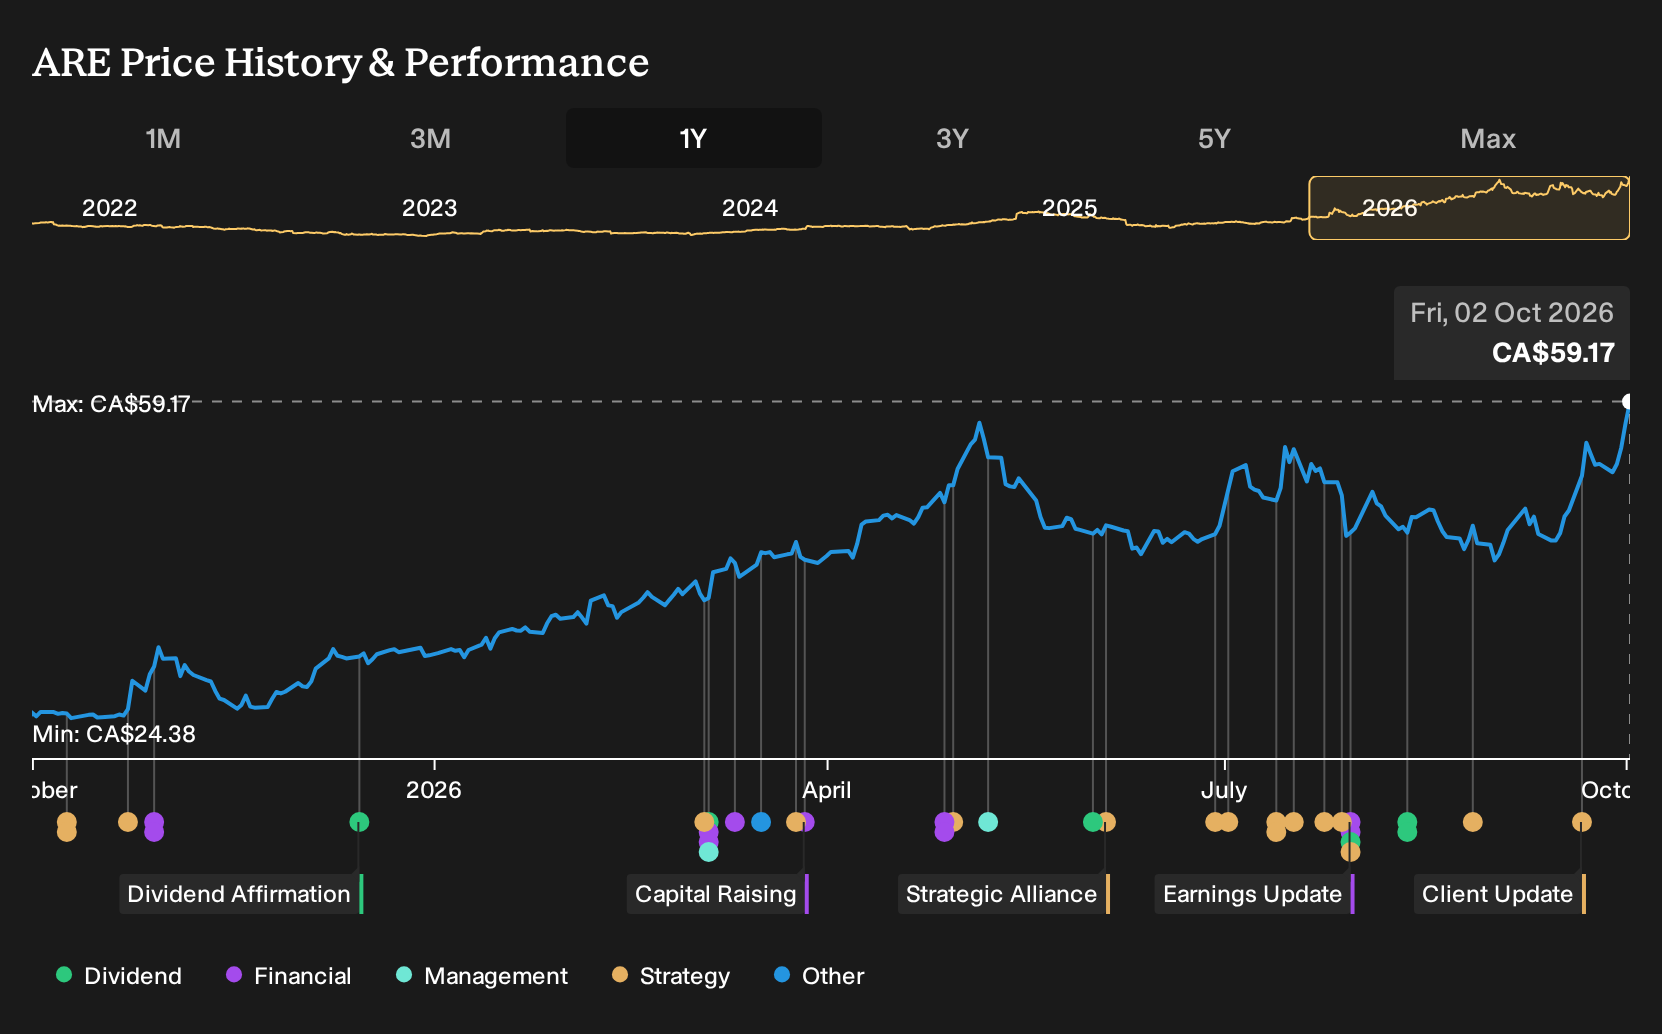Click the bold CA$59.17 tooltip price
This screenshot has height=1034, width=1662.
(x=1553, y=353)
